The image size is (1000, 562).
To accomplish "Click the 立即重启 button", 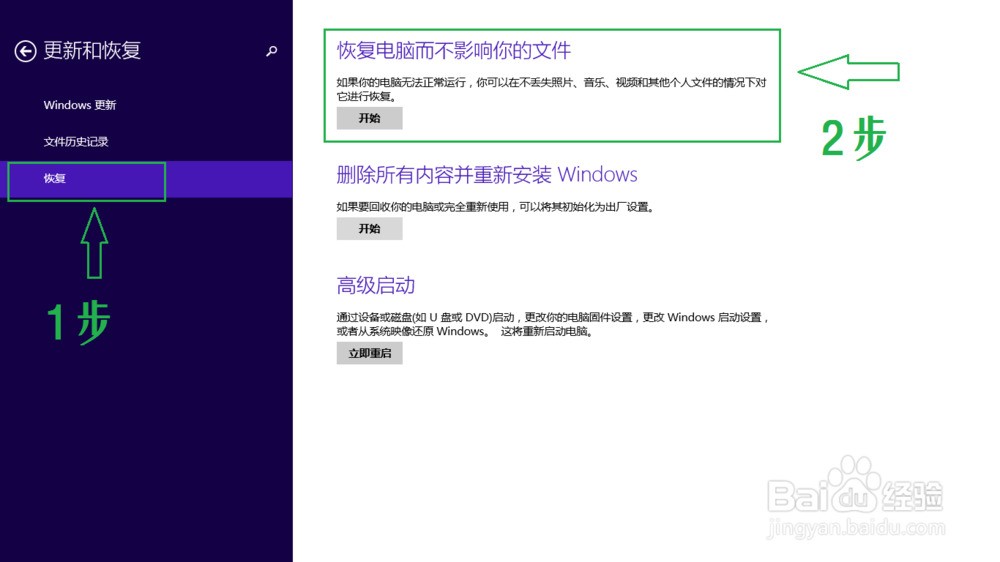I will coord(369,353).
